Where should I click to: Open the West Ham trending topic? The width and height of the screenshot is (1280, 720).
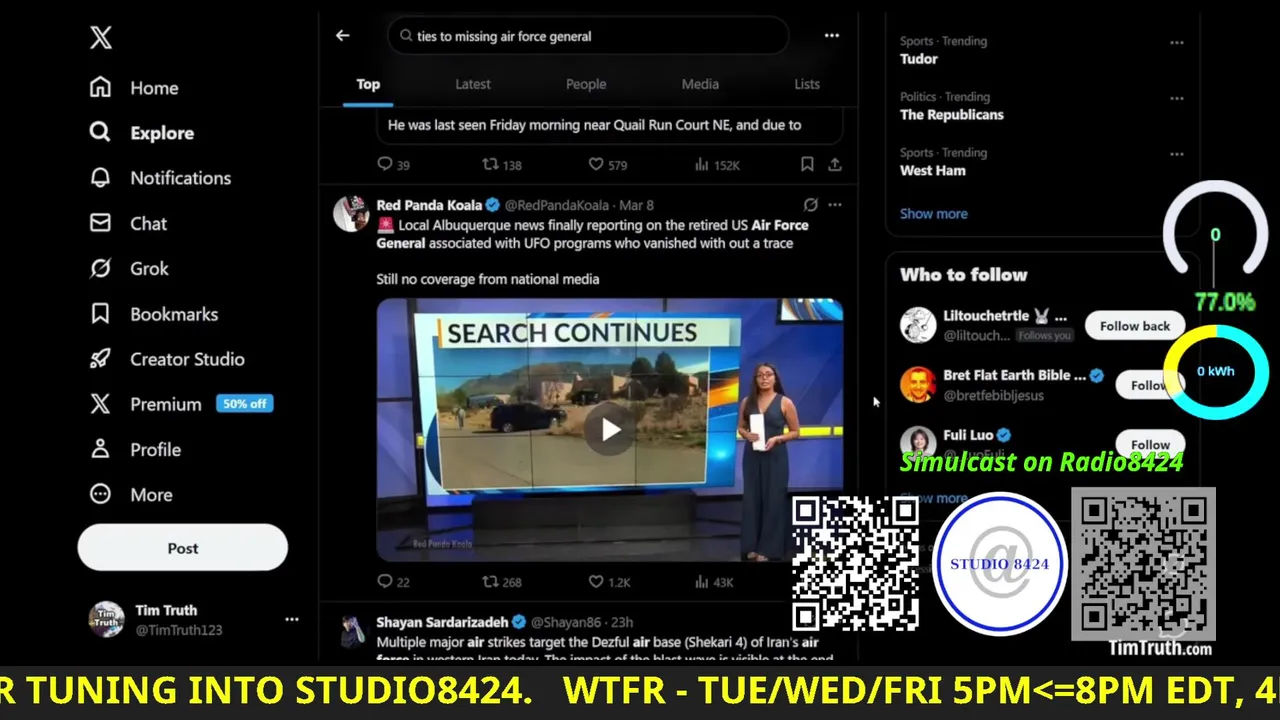click(933, 171)
